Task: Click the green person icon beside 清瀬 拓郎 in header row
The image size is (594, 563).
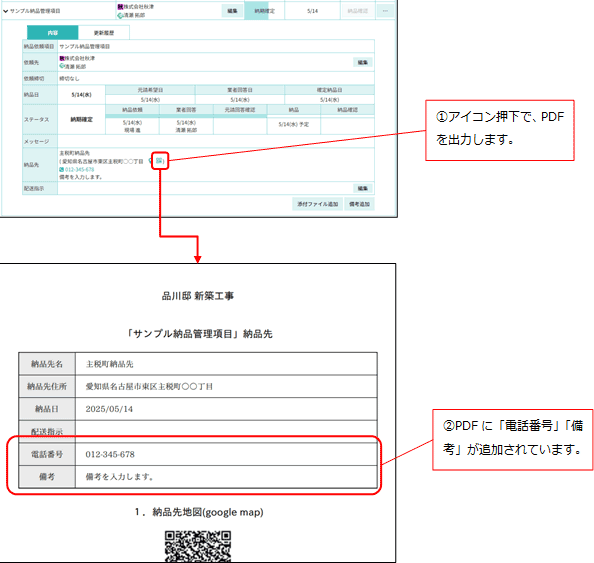Action: [x=120, y=15]
